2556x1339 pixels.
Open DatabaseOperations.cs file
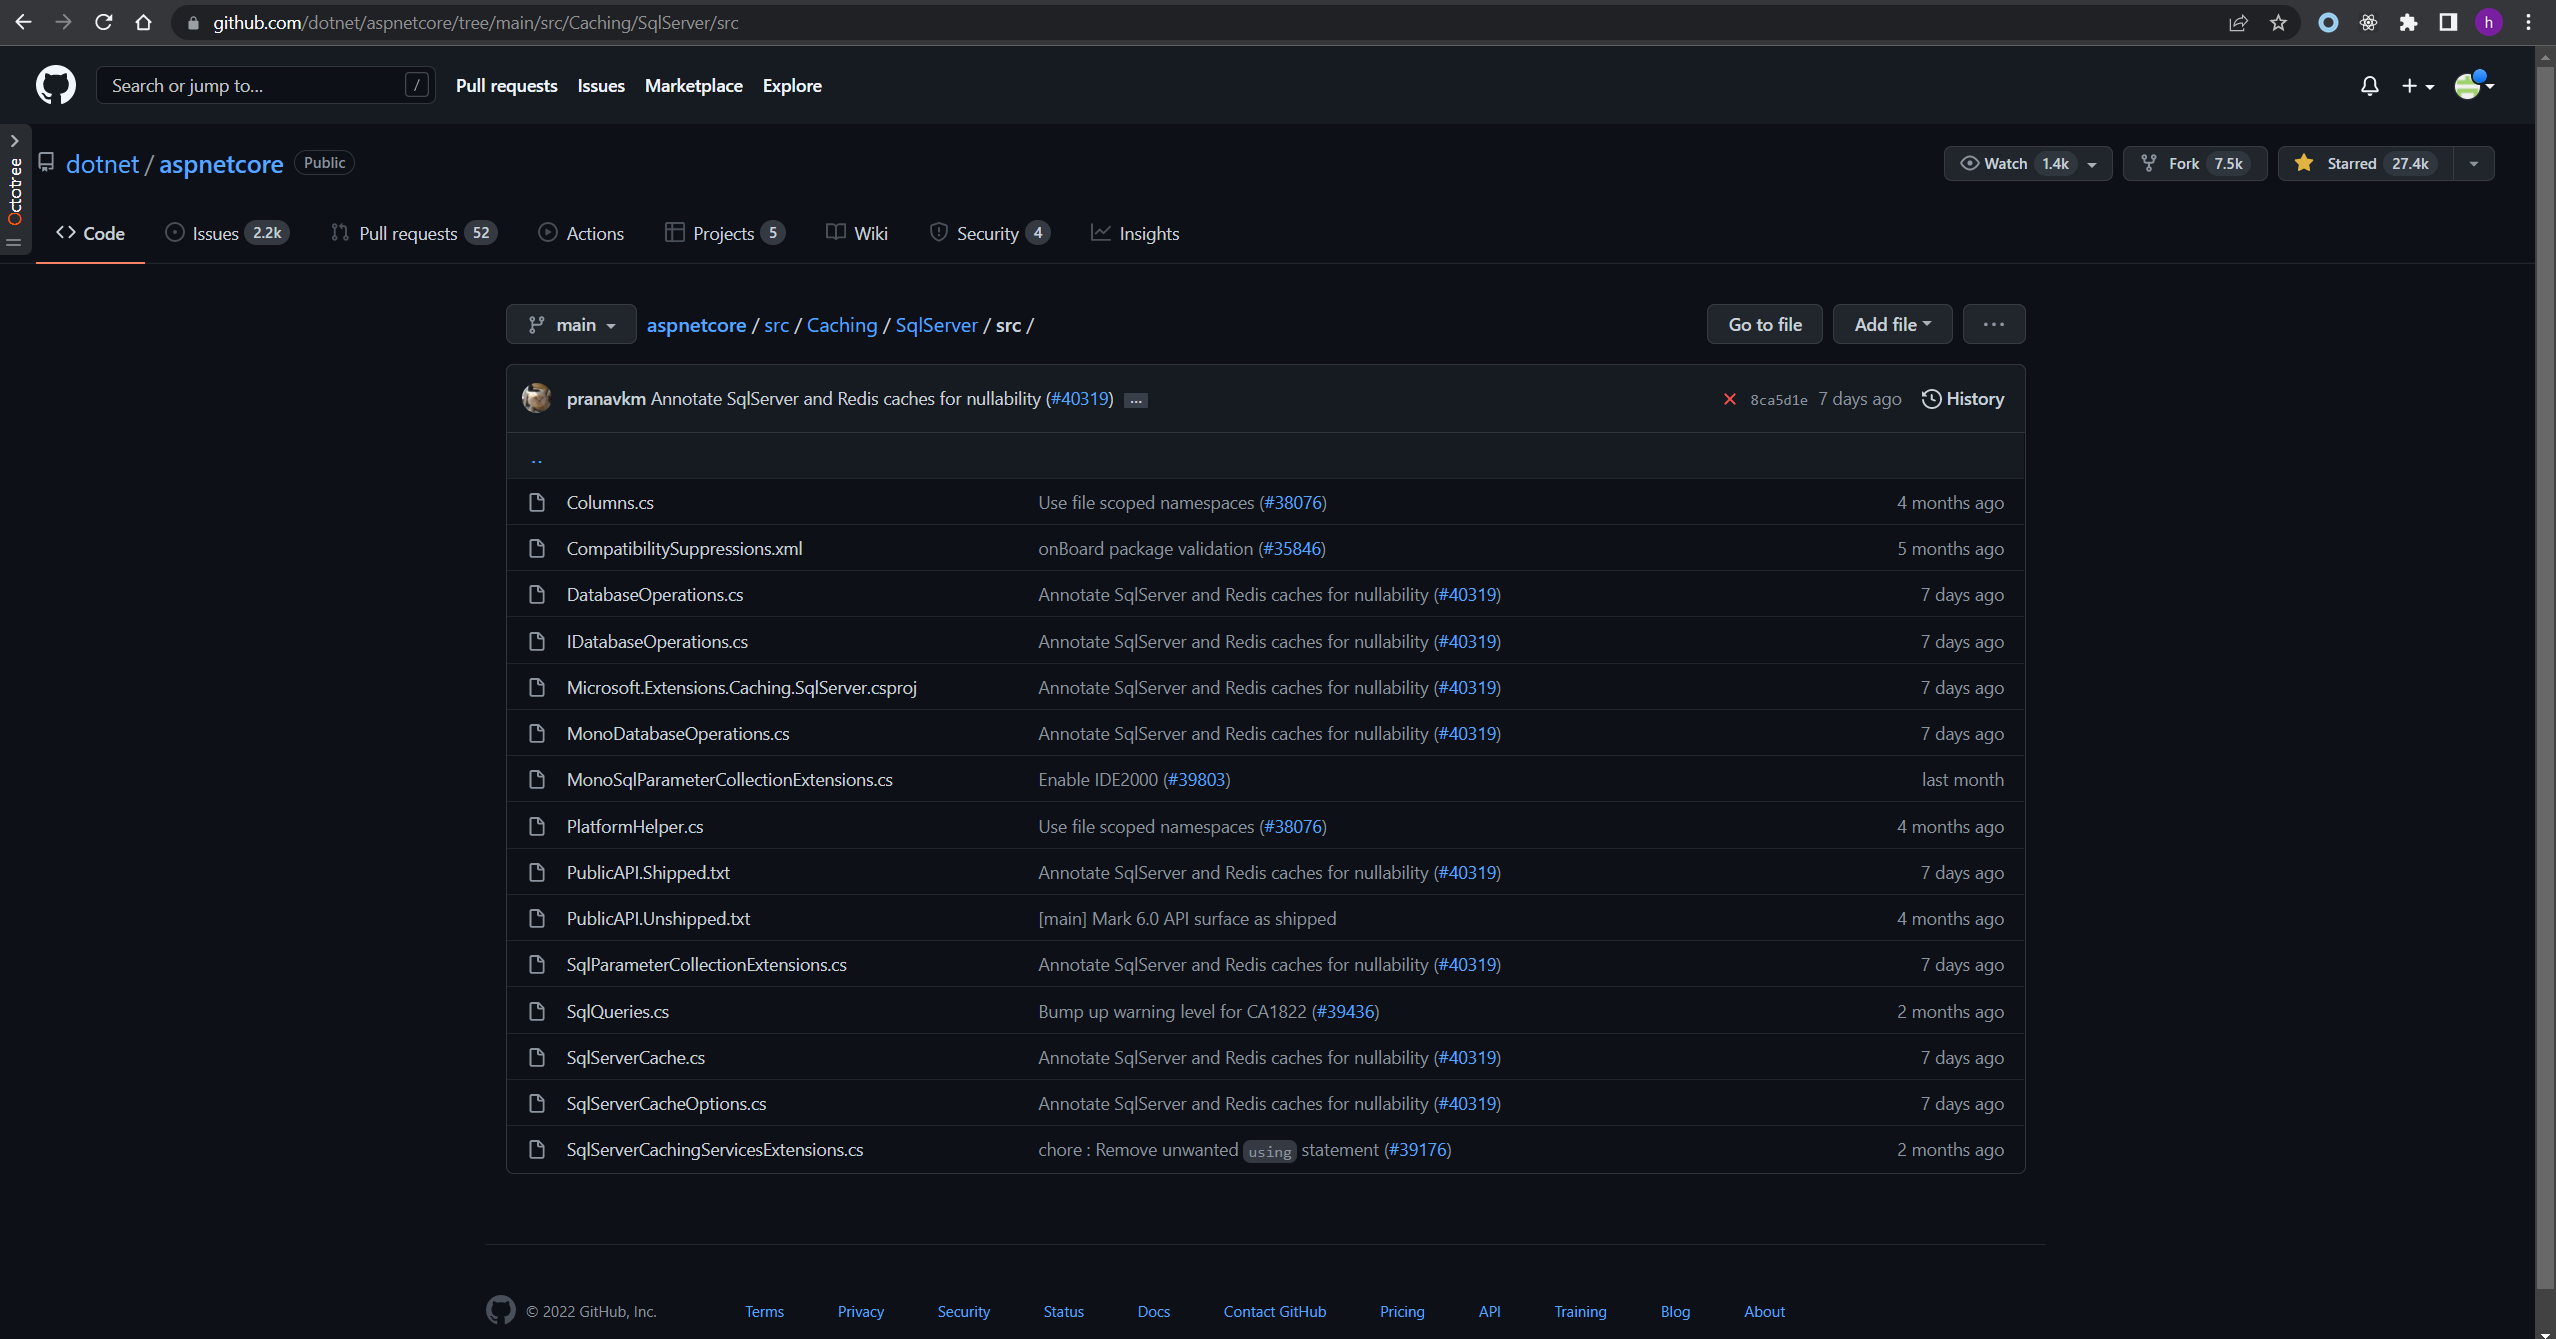coord(655,595)
